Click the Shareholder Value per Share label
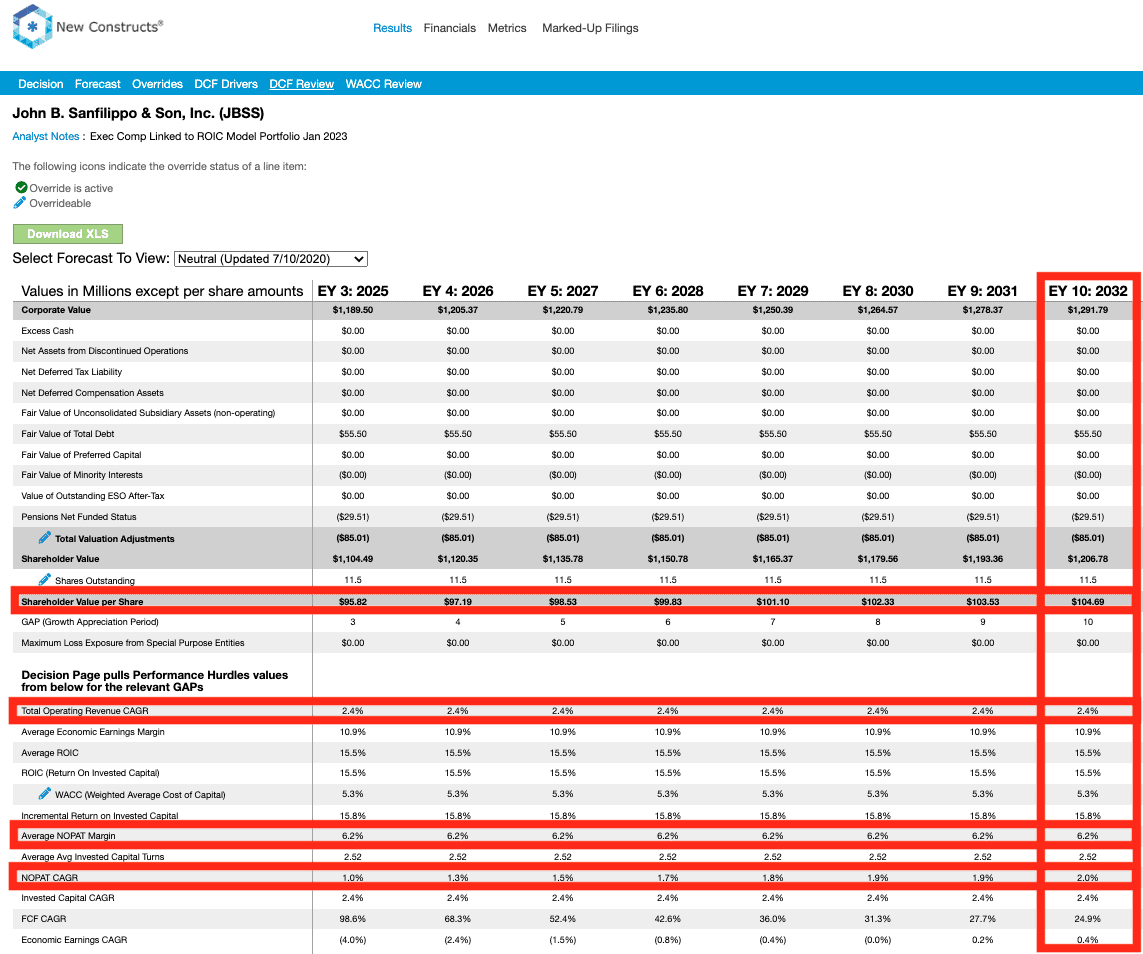 82,602
